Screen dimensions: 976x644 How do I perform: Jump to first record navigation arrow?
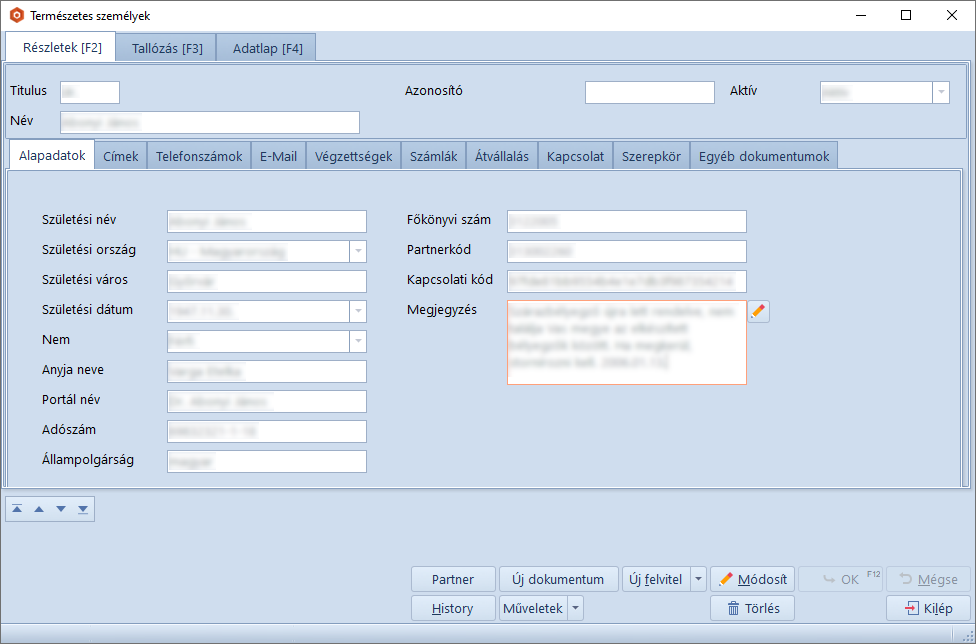tap(17, 509)
